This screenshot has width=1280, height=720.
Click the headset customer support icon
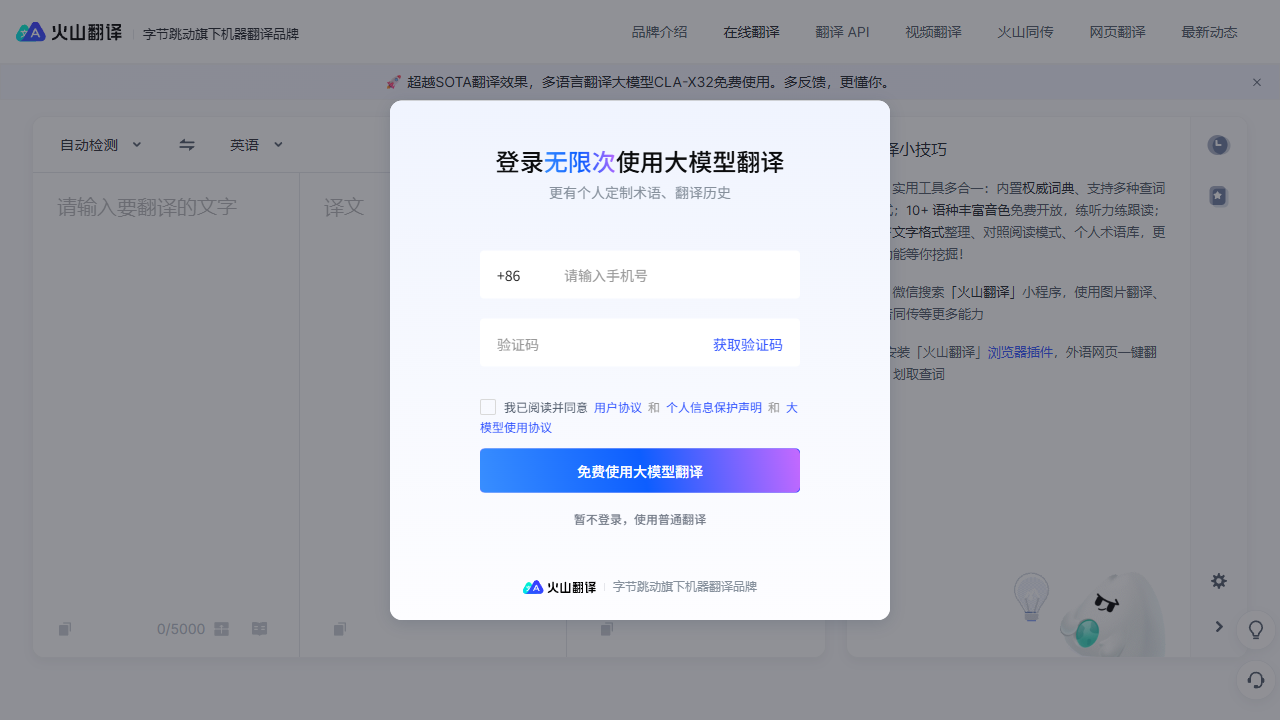[x=1256, y=680]
